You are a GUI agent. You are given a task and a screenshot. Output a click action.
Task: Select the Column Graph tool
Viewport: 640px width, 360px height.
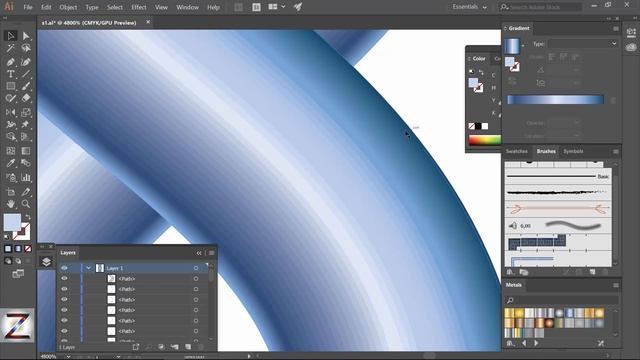coord(26,178)
